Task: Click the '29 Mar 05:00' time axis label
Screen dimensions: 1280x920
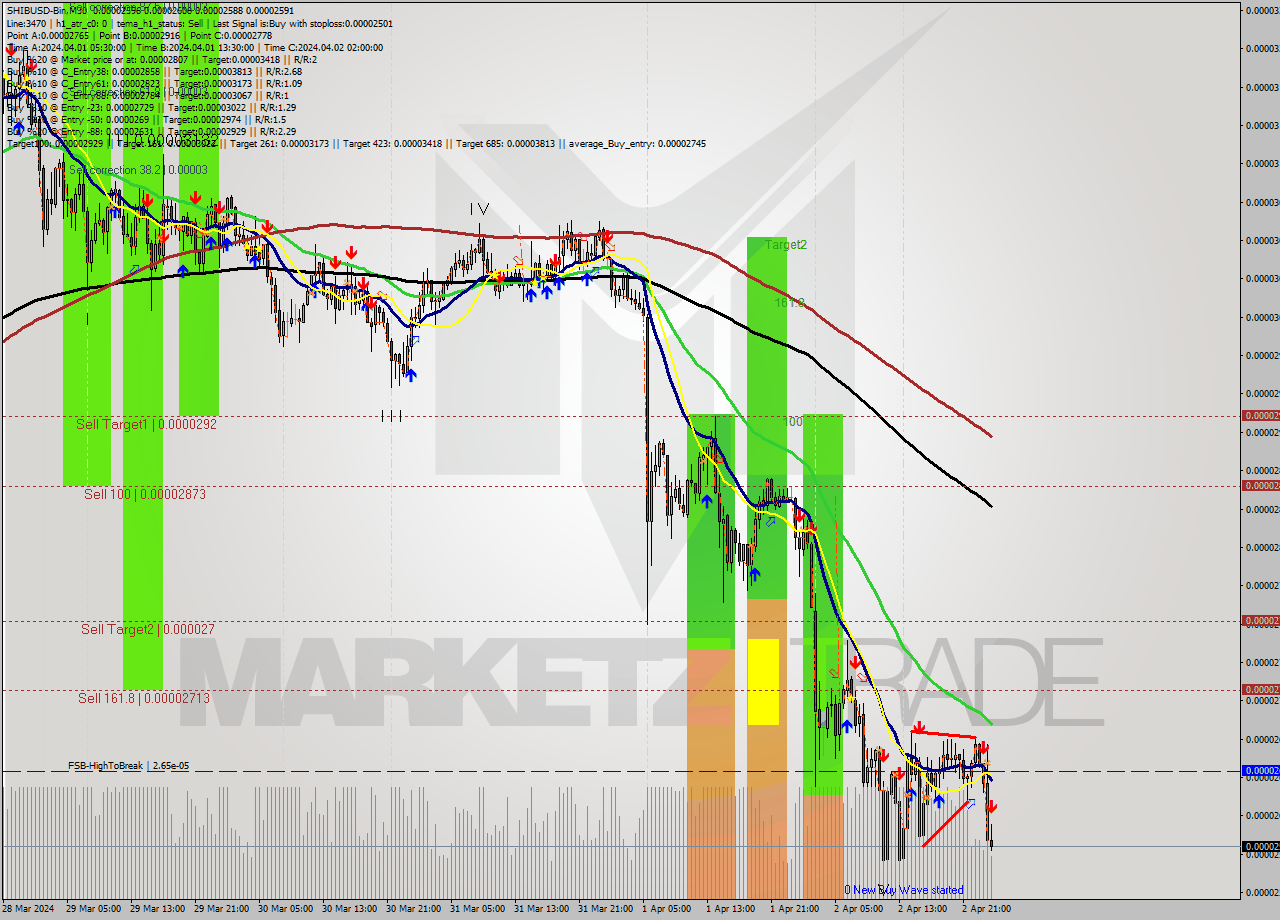Action: [x=93, y=908]
